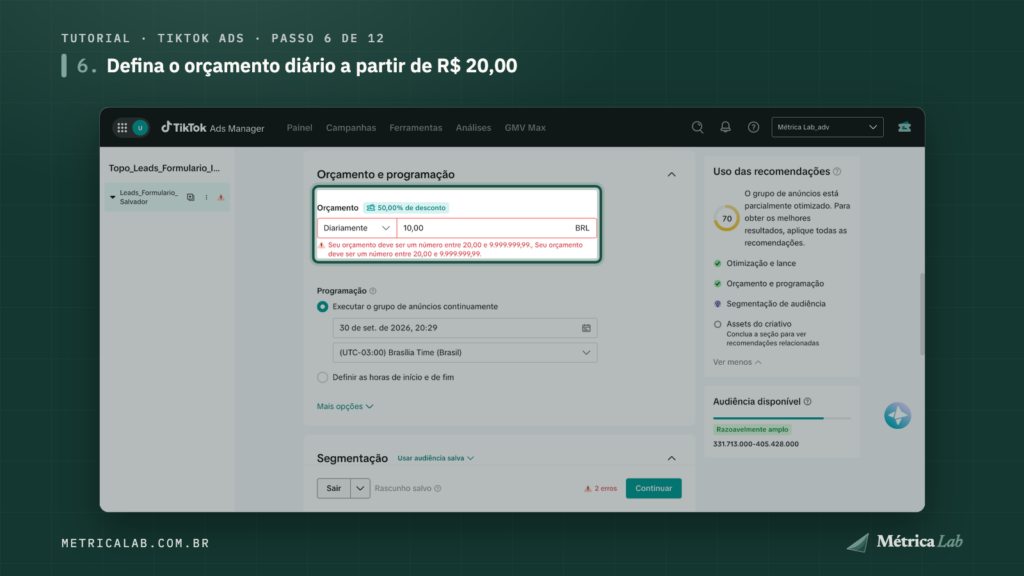Open the GMV Max menu
Image resolution: width=1024 pixels, height=576 pixels.
click(x=525, y=128)
